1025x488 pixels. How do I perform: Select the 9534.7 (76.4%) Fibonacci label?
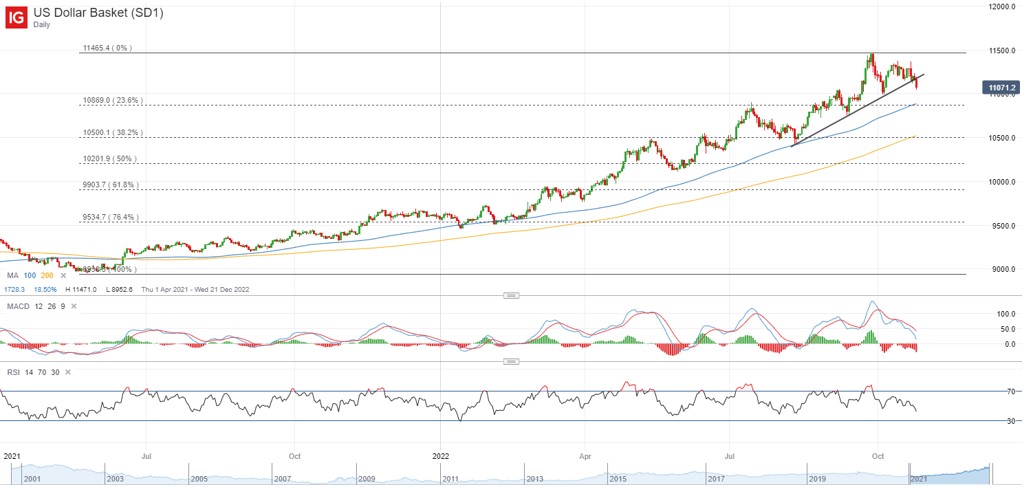tap(109, 217)
